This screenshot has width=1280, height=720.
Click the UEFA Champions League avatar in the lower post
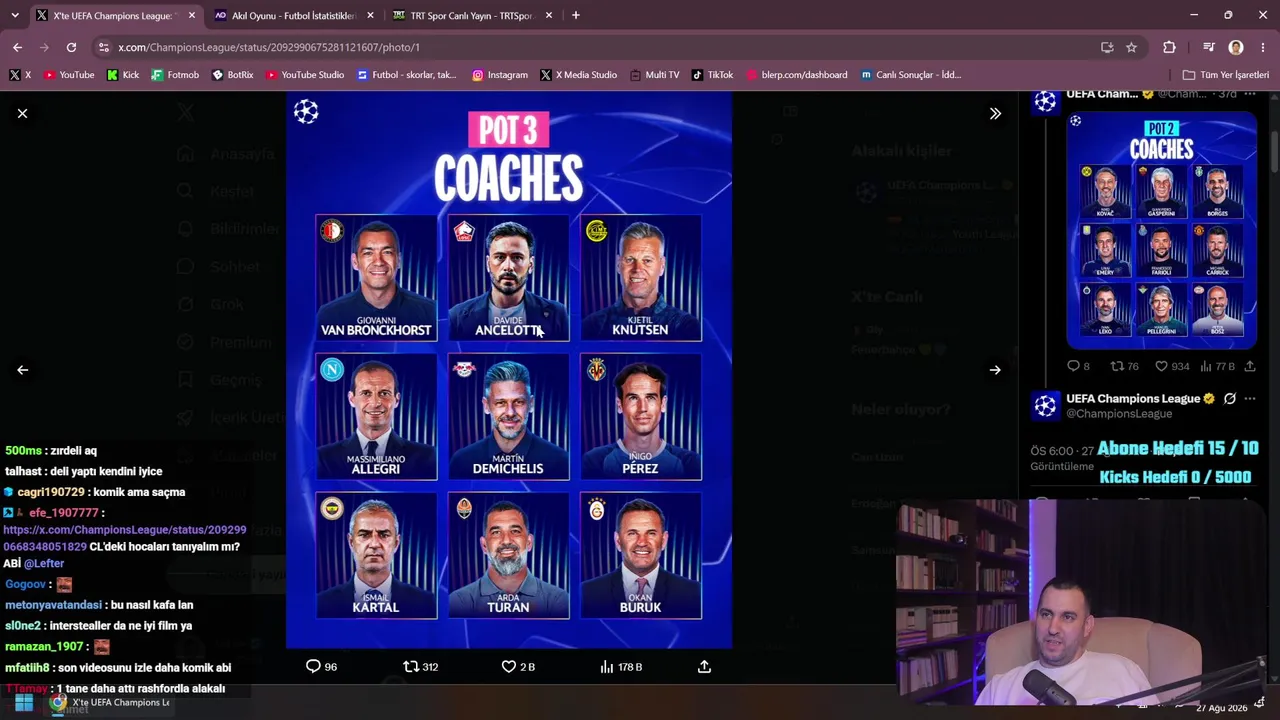tap(1045, 405)
